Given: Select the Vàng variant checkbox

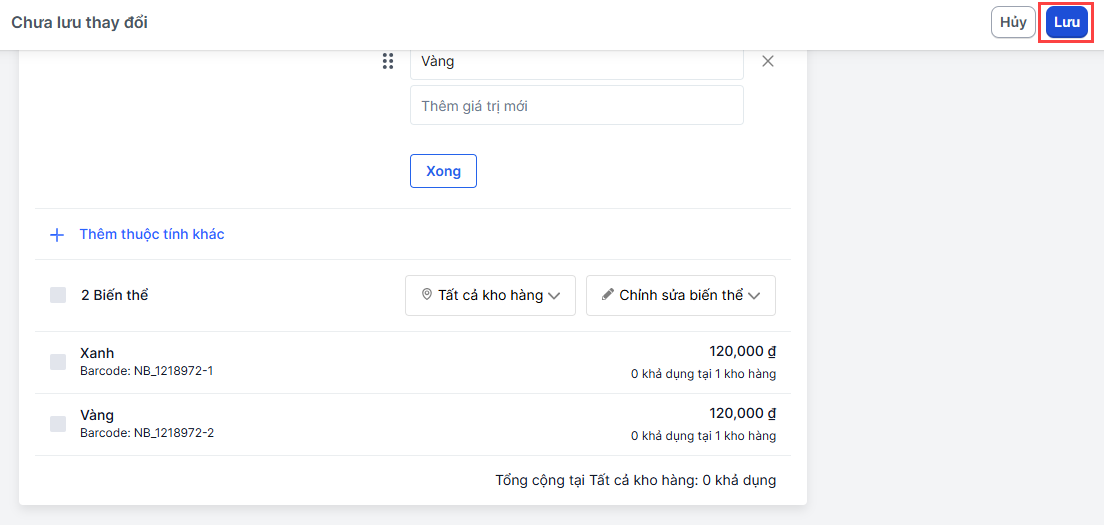Looking at the screenshot, I should point(58,424).
